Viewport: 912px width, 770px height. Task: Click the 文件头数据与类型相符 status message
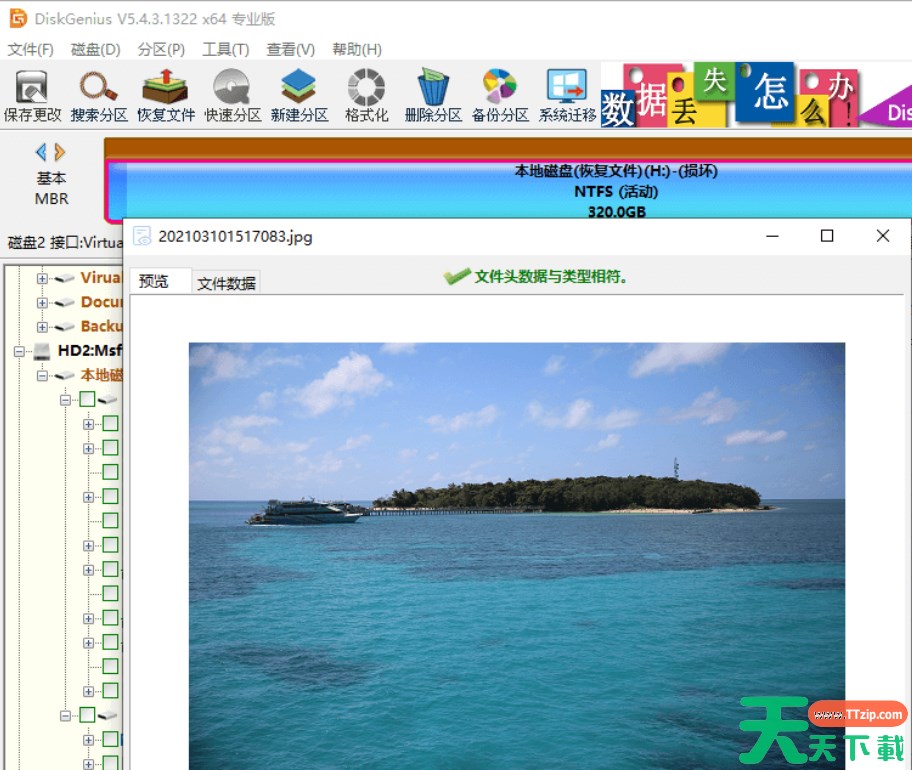(551, 277)
